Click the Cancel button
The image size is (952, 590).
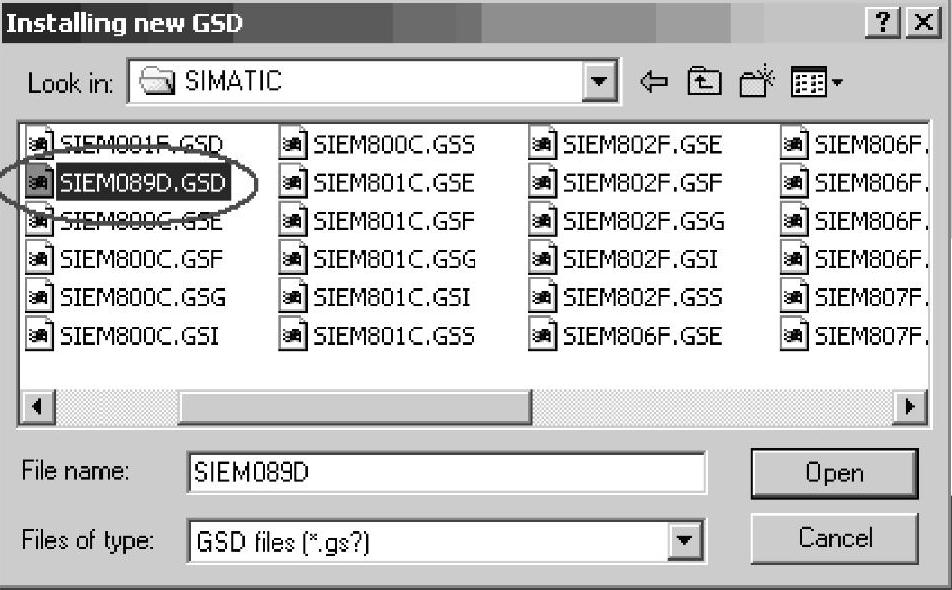(834, 538)
